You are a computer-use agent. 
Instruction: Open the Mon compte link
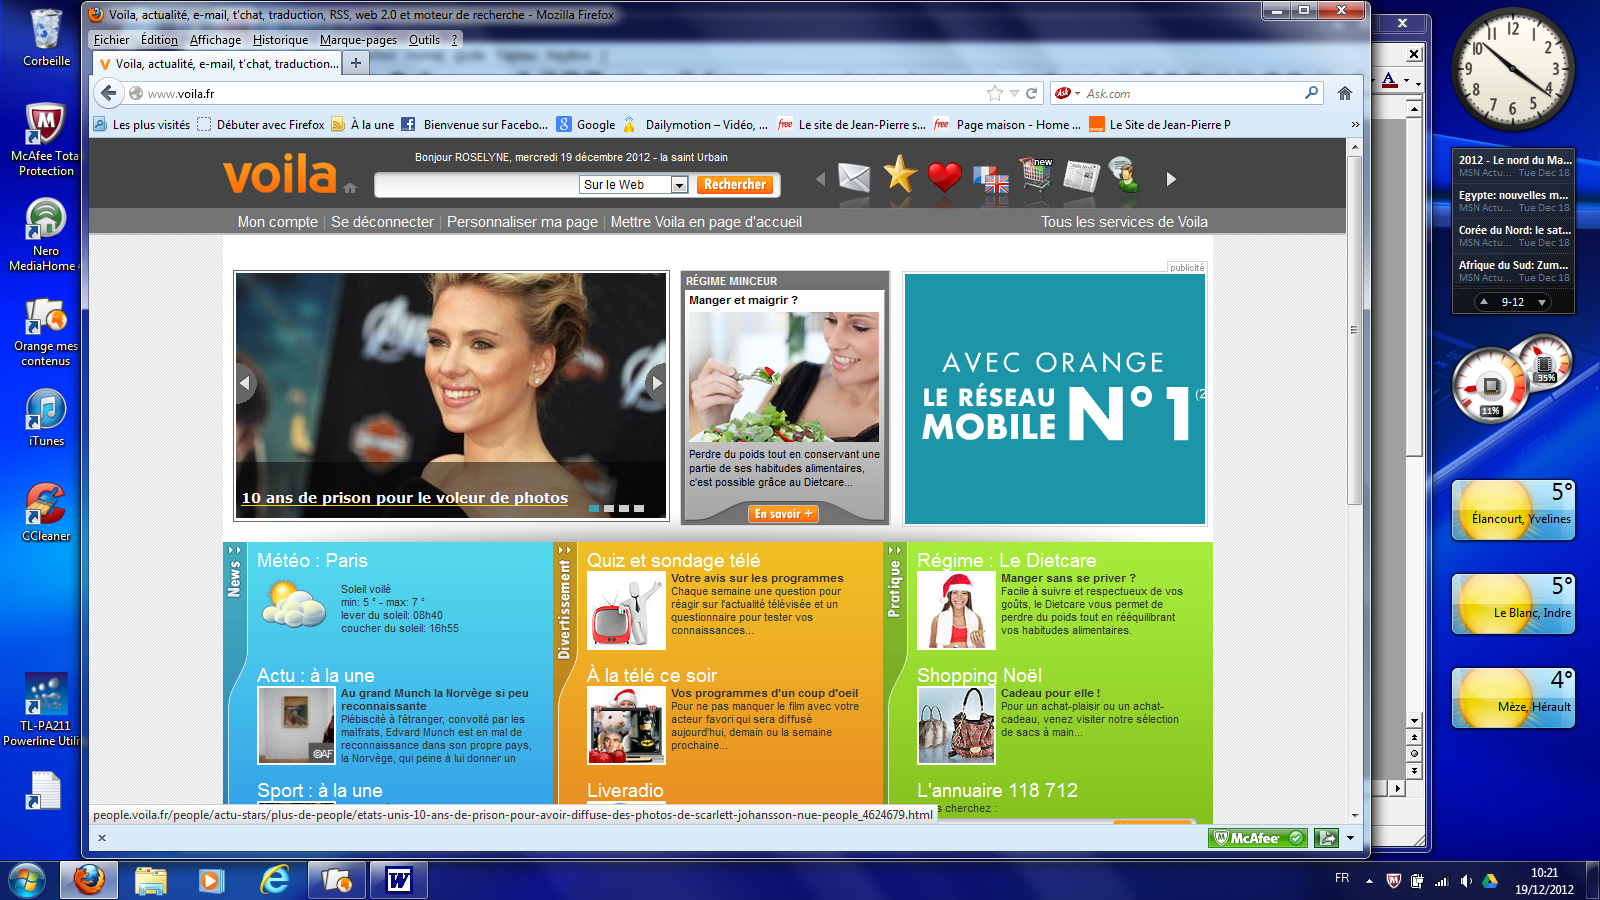(x=277, y=222)
